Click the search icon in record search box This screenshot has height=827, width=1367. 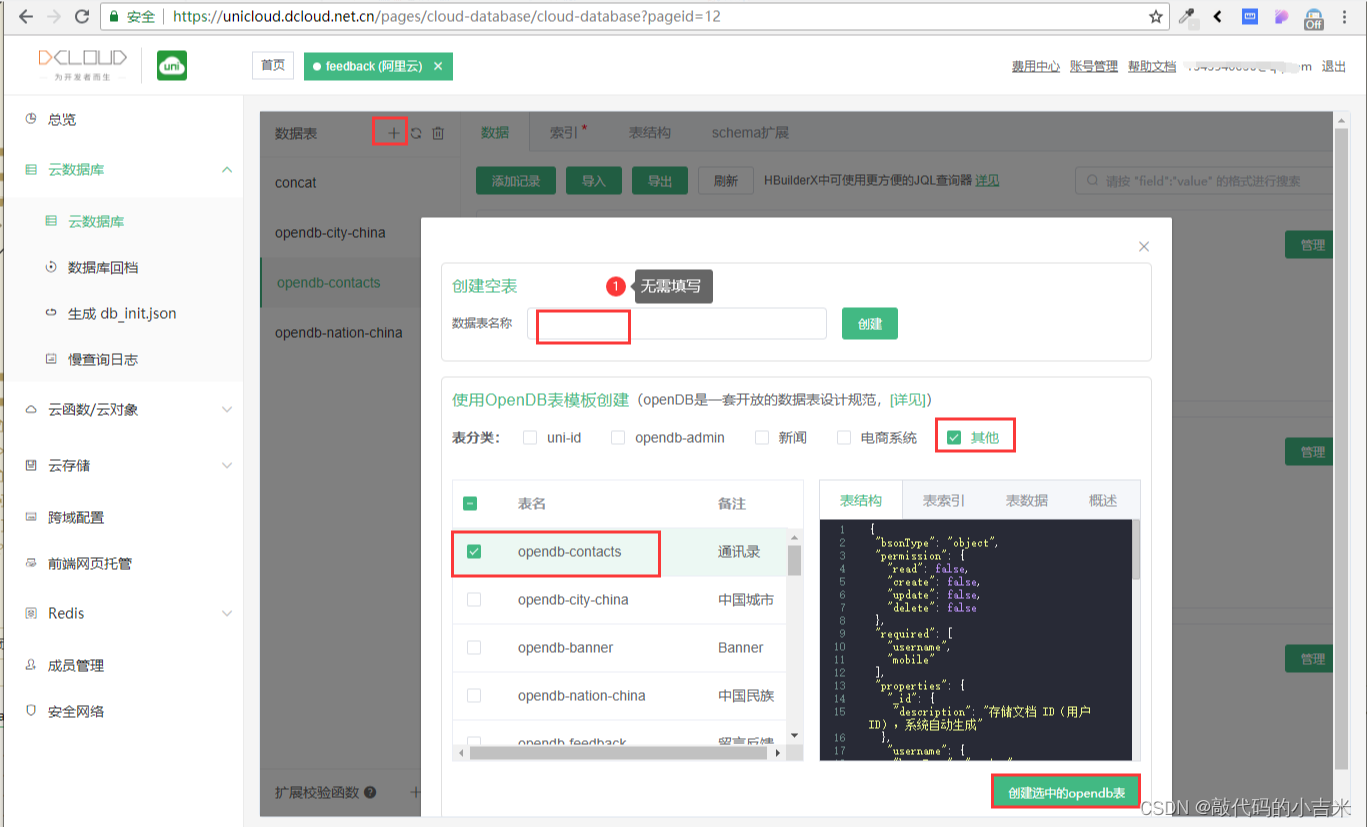point(1092,181)
